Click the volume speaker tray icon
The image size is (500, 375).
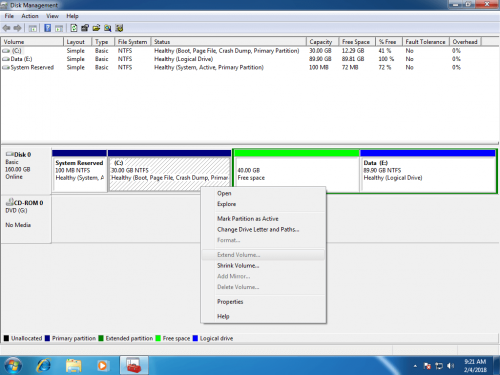[450, 366]
